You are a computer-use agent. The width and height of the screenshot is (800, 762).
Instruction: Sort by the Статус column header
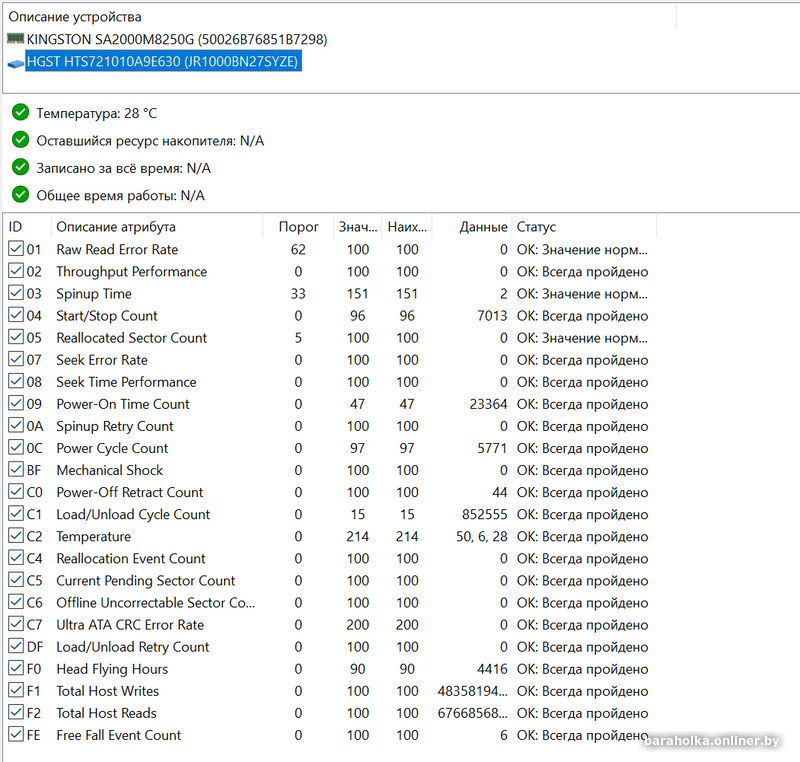click(584, 226)
